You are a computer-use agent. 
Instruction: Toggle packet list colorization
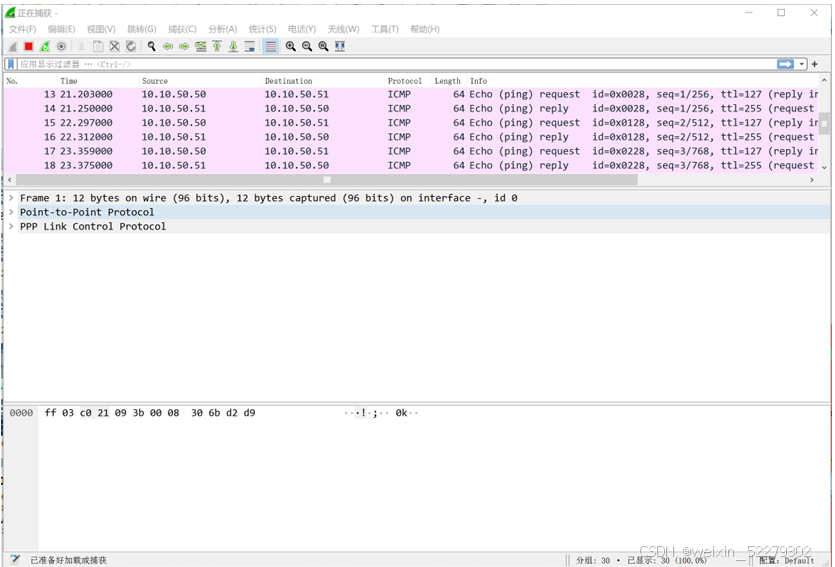271,46
